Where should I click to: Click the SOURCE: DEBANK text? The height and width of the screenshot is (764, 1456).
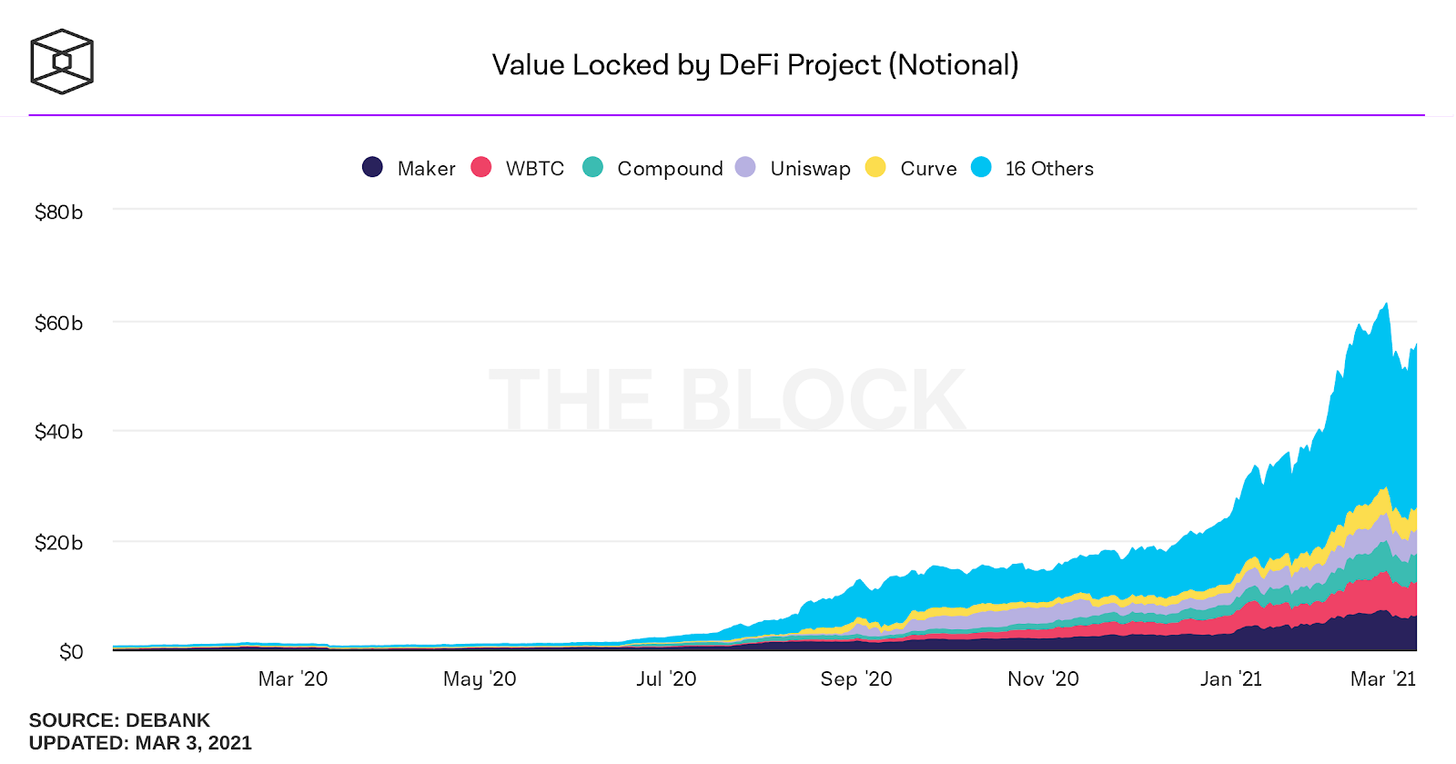[x=120, y=721]
